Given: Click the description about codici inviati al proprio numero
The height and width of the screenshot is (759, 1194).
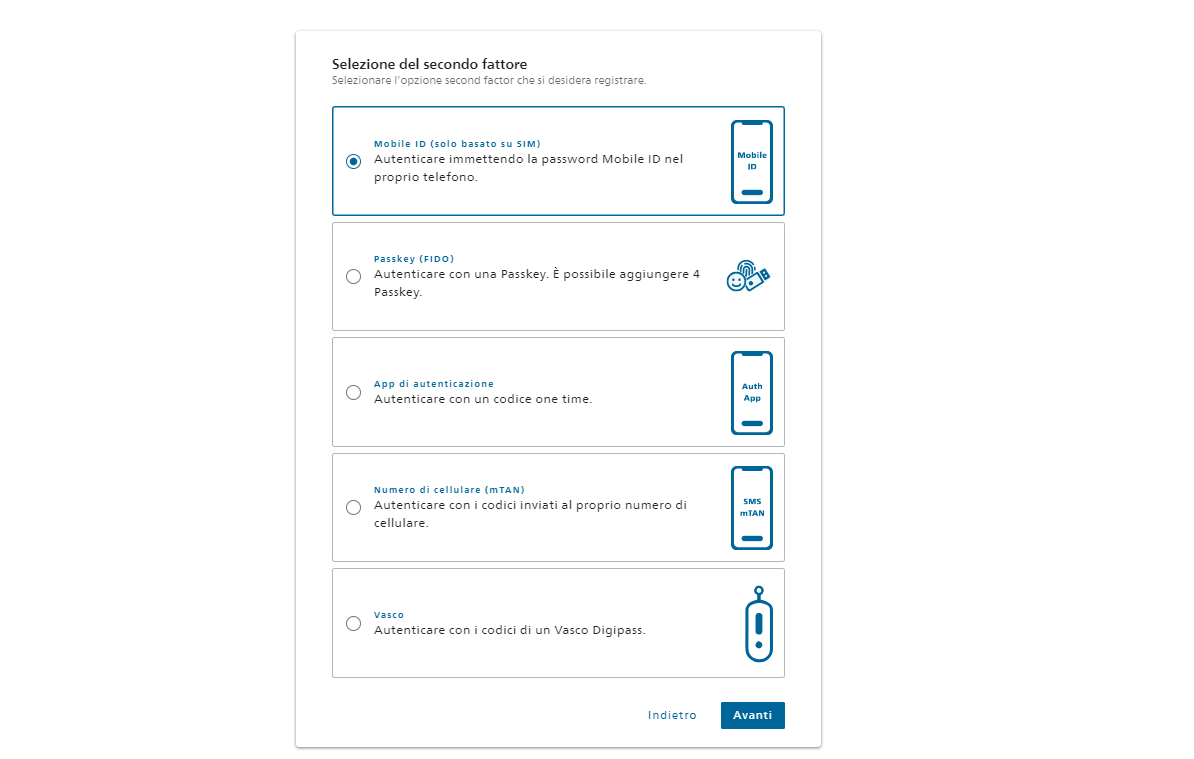Looking at the screenshot, I should (530, 514).
